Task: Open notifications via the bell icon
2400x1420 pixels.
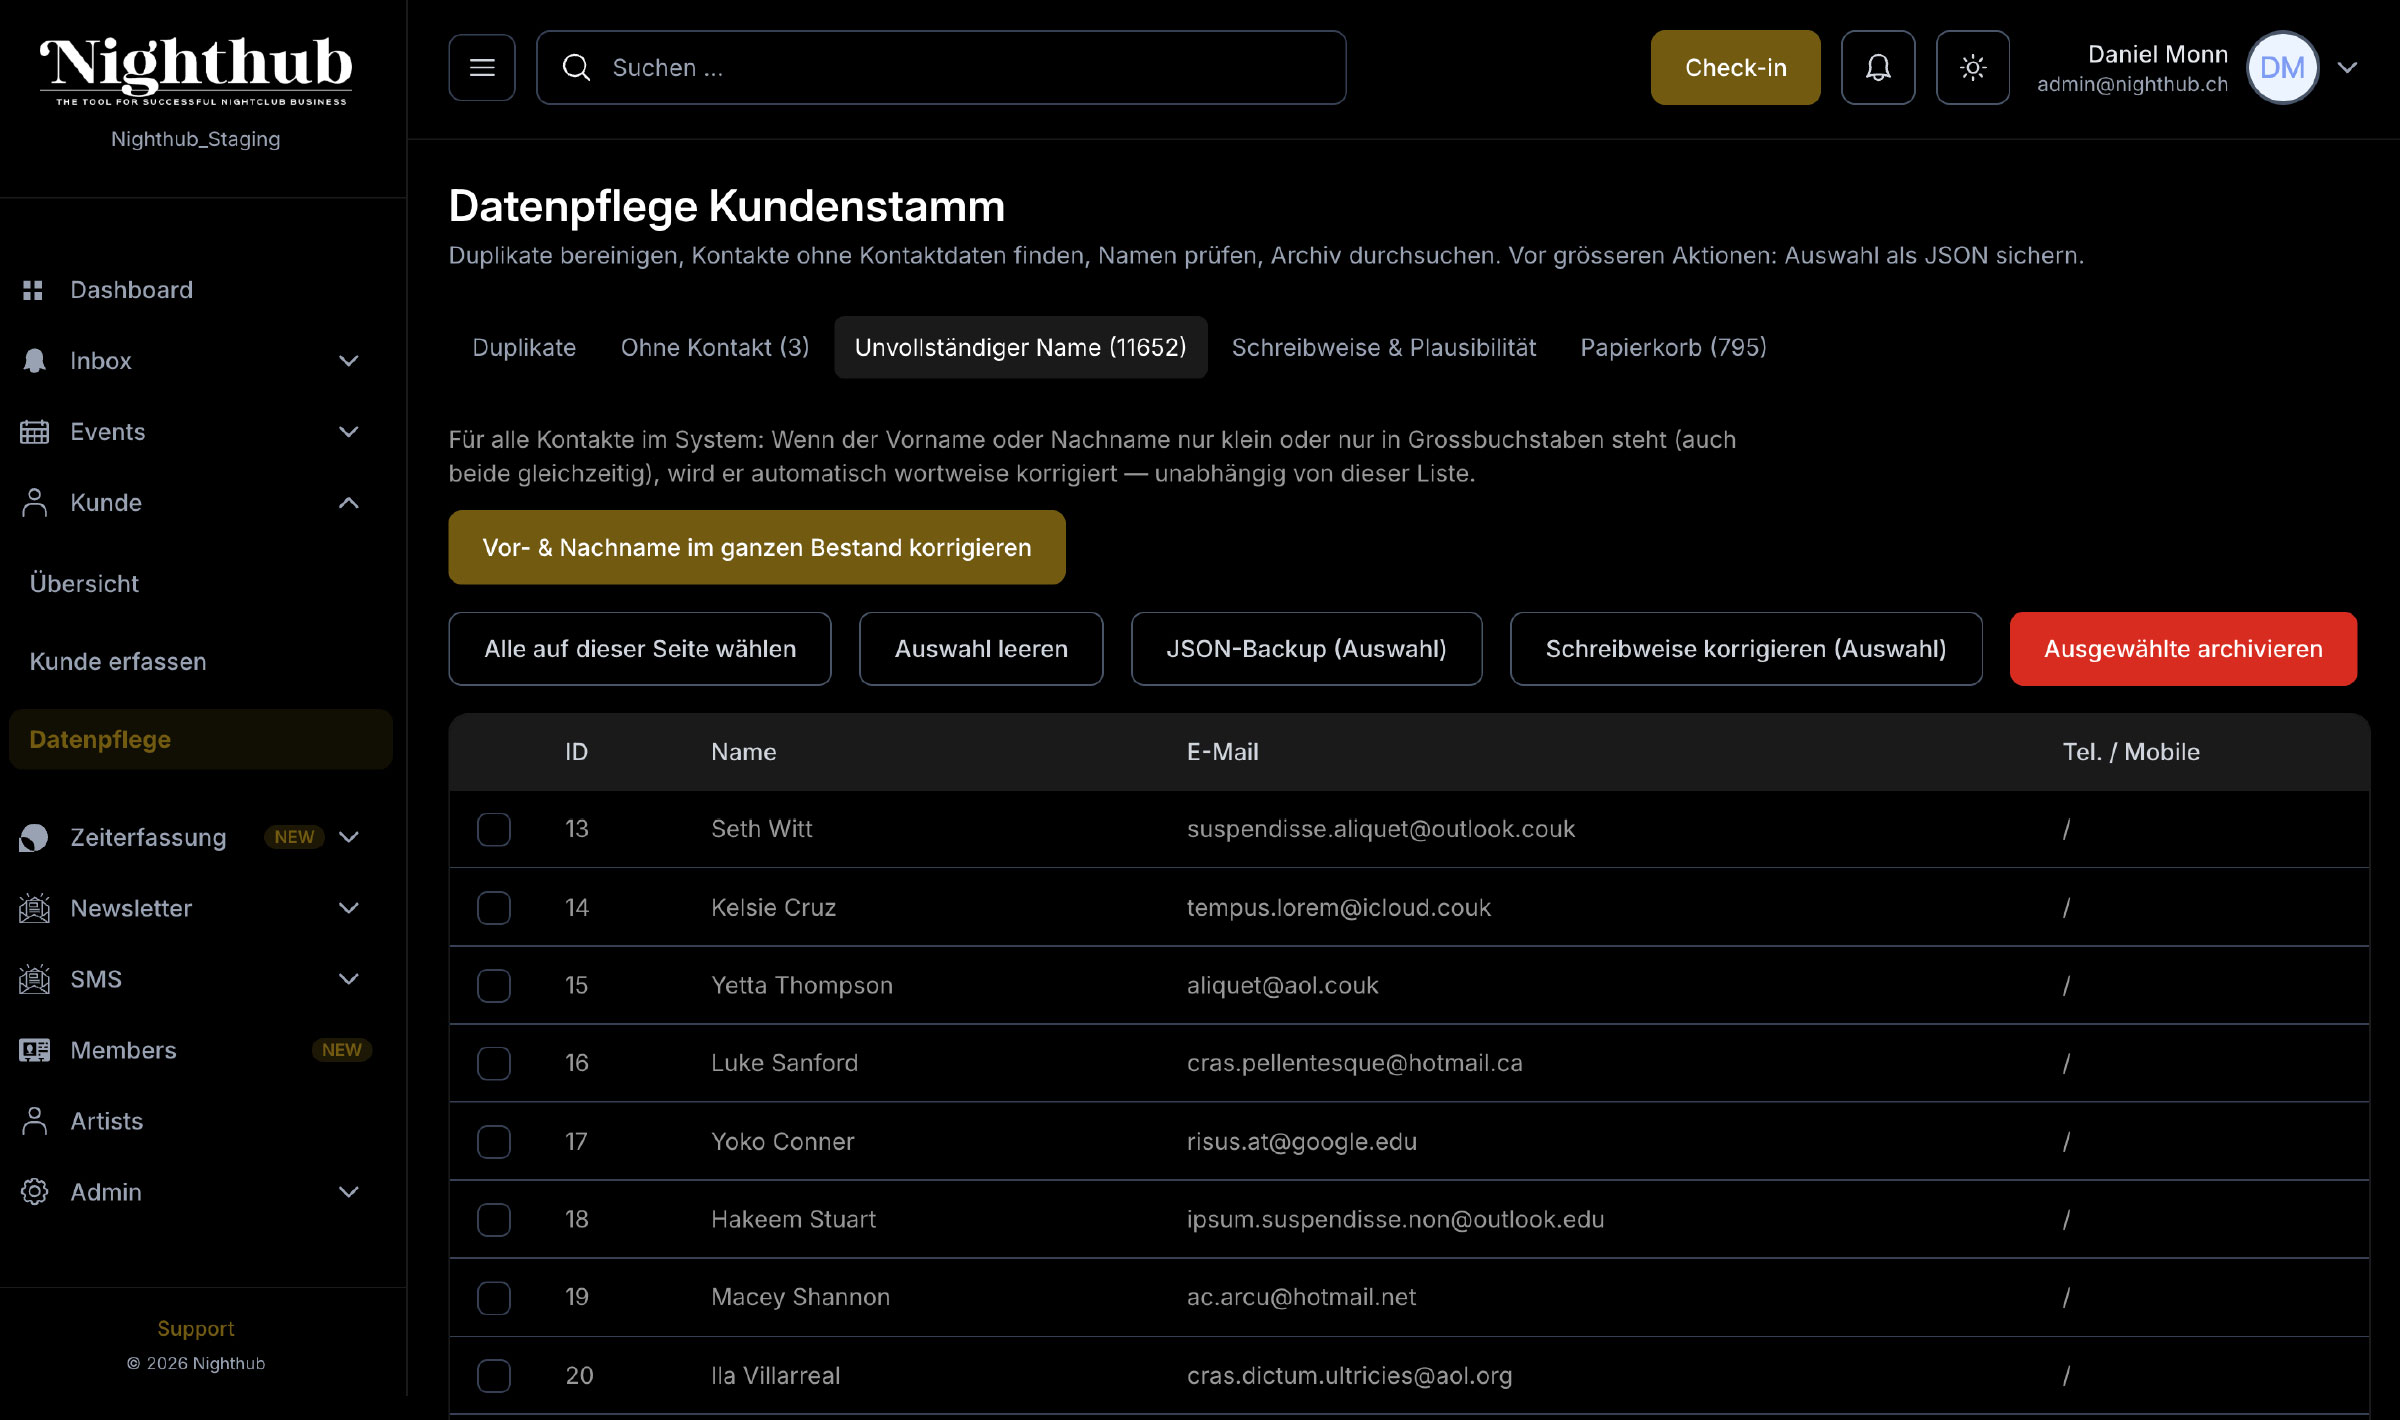Action: [x=1878, y=67]
